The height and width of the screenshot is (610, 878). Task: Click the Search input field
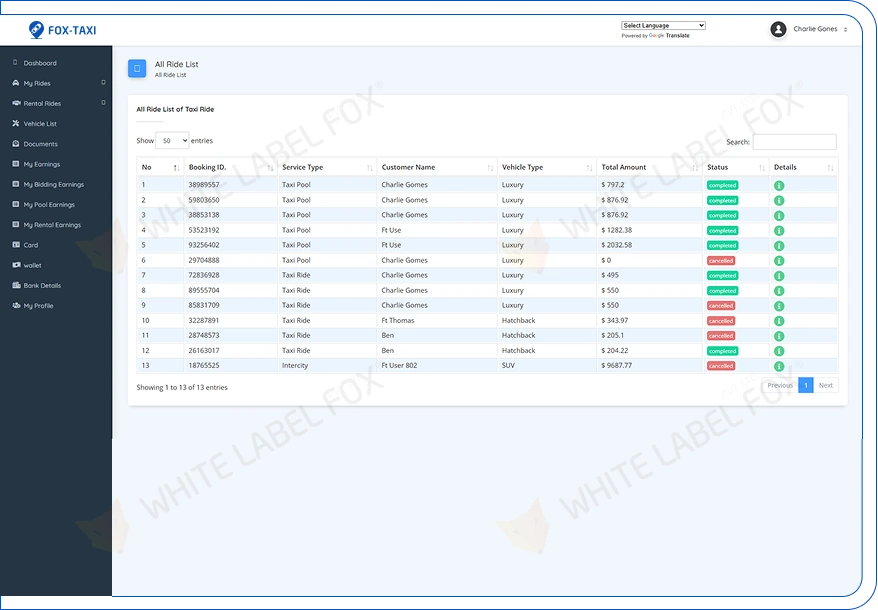(x=795, y=142)
